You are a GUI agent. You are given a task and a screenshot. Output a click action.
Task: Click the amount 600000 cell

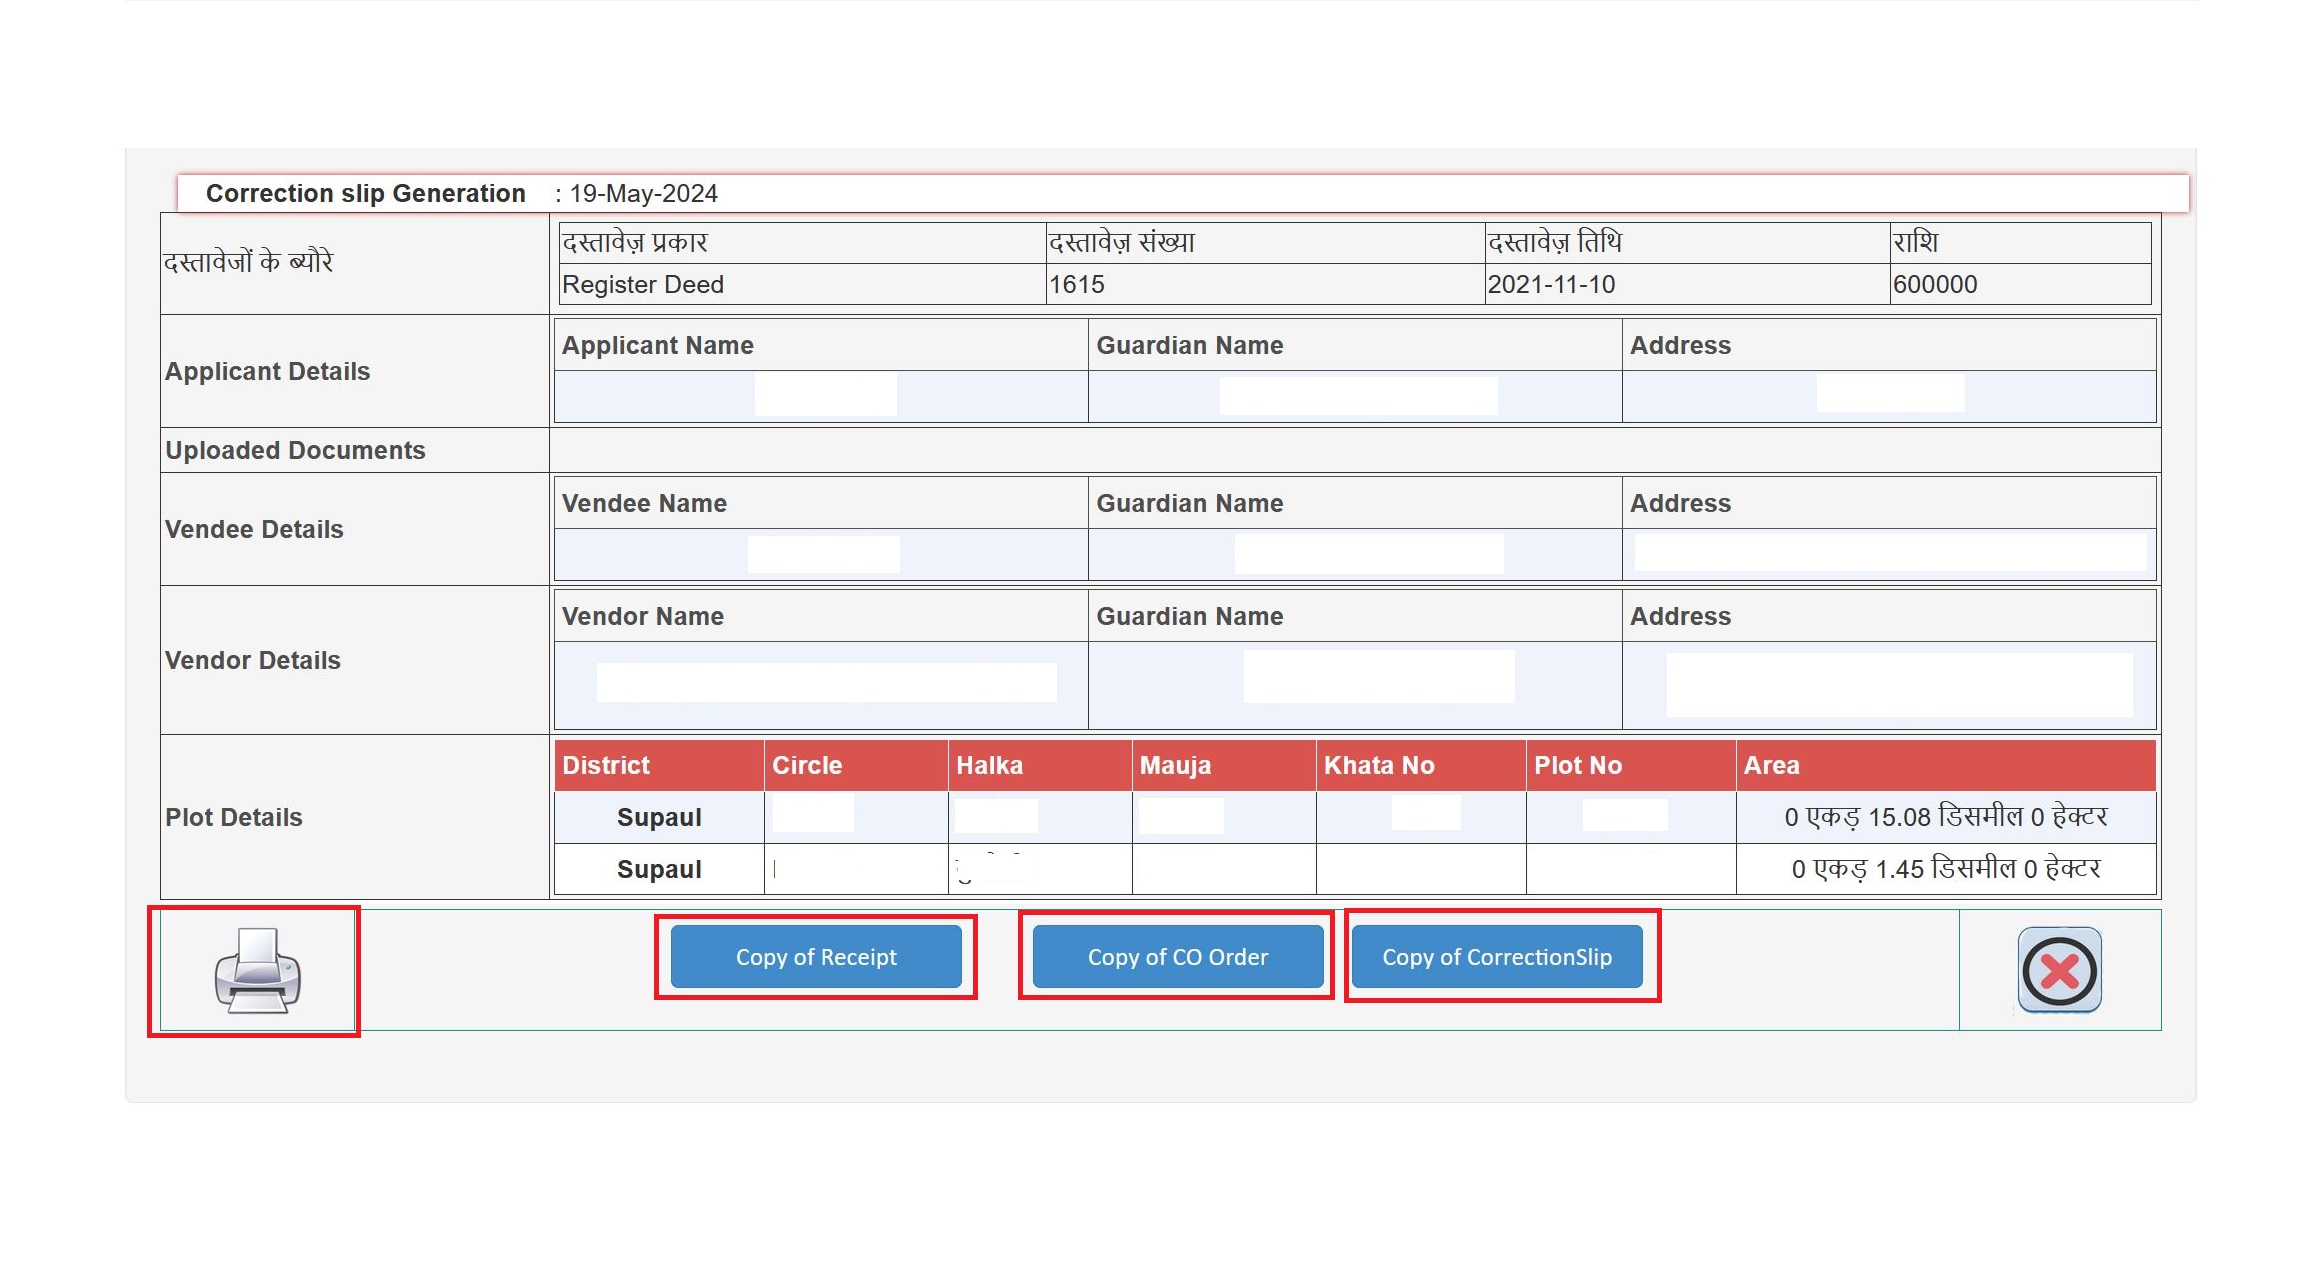(1935, 284)
